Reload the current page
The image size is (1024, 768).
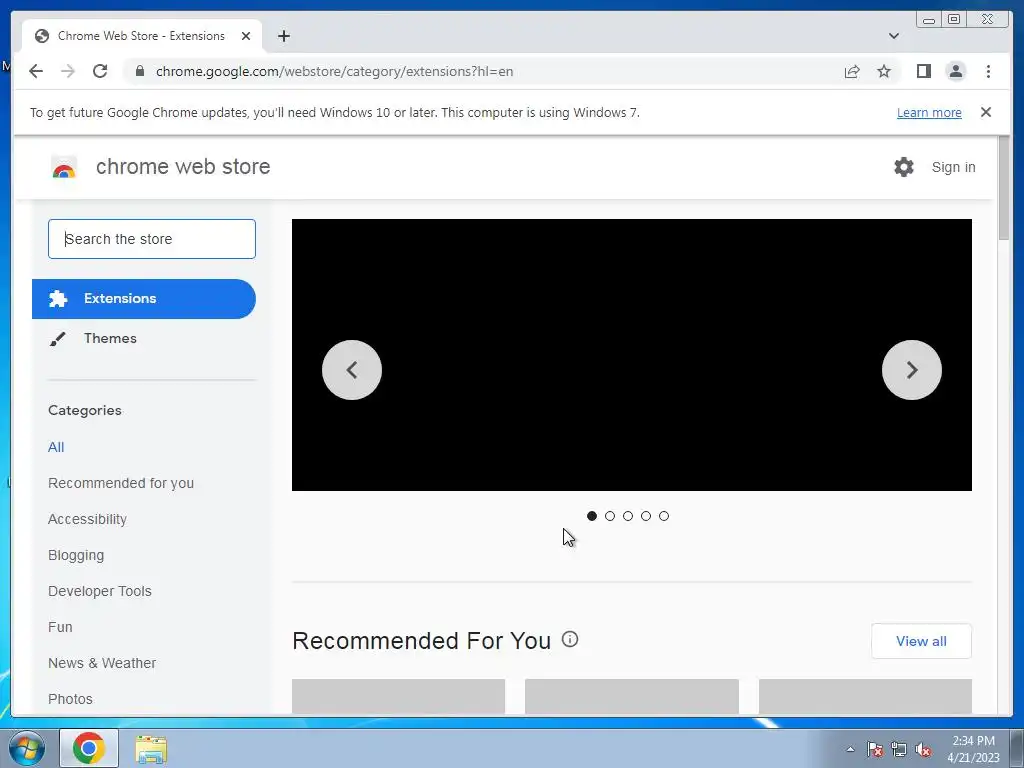tap(100, 71)
